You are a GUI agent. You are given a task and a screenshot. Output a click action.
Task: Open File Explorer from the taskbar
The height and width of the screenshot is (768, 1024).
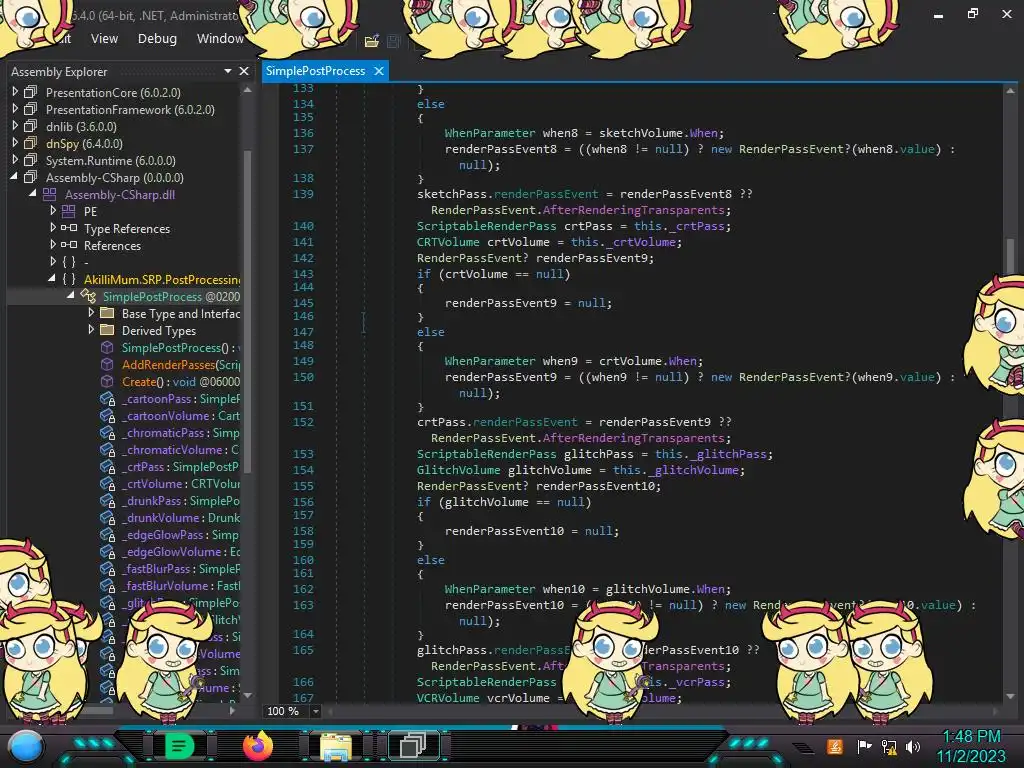tap(336, 747)
